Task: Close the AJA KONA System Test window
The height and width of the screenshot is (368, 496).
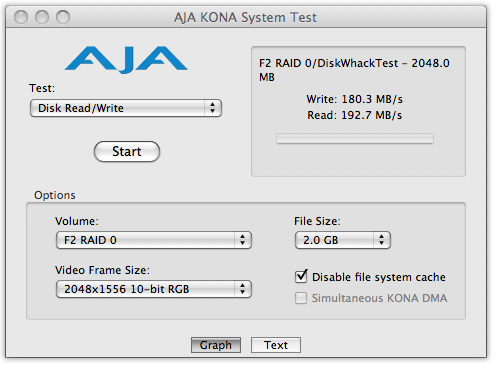Action: [x=21, y=17]
